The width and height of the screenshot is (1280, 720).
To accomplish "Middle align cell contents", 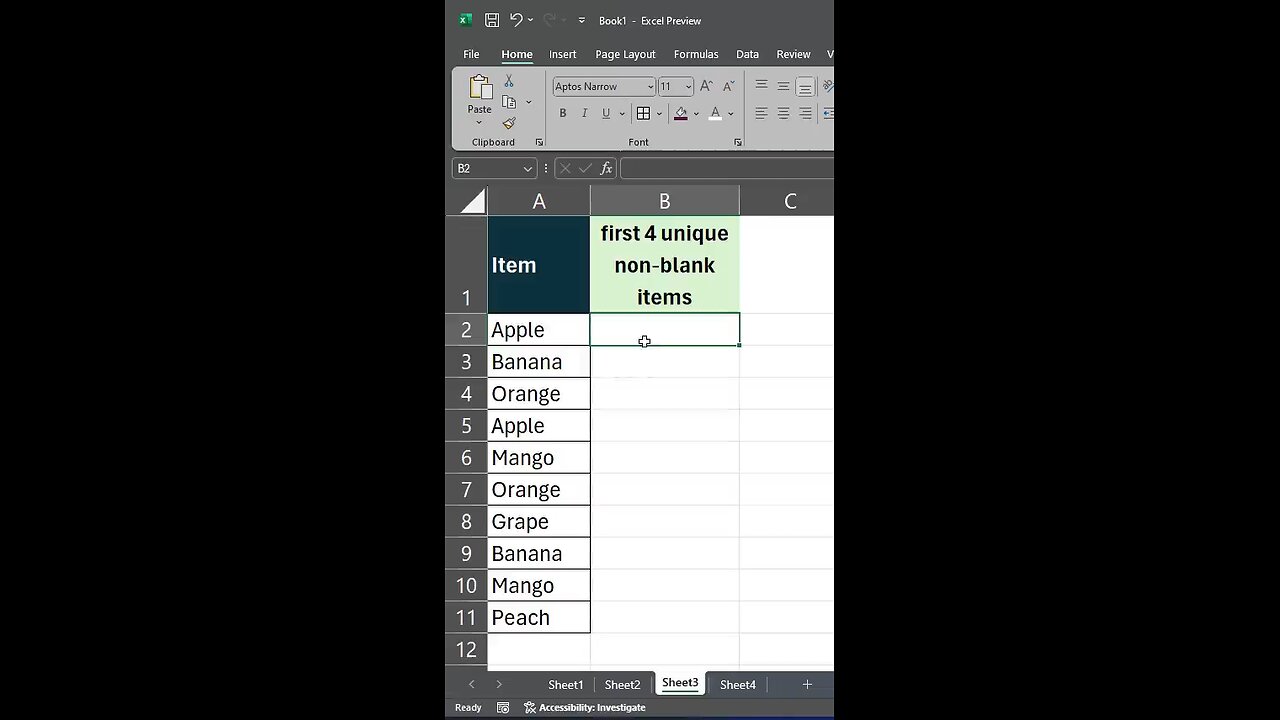I will [783, 86].
